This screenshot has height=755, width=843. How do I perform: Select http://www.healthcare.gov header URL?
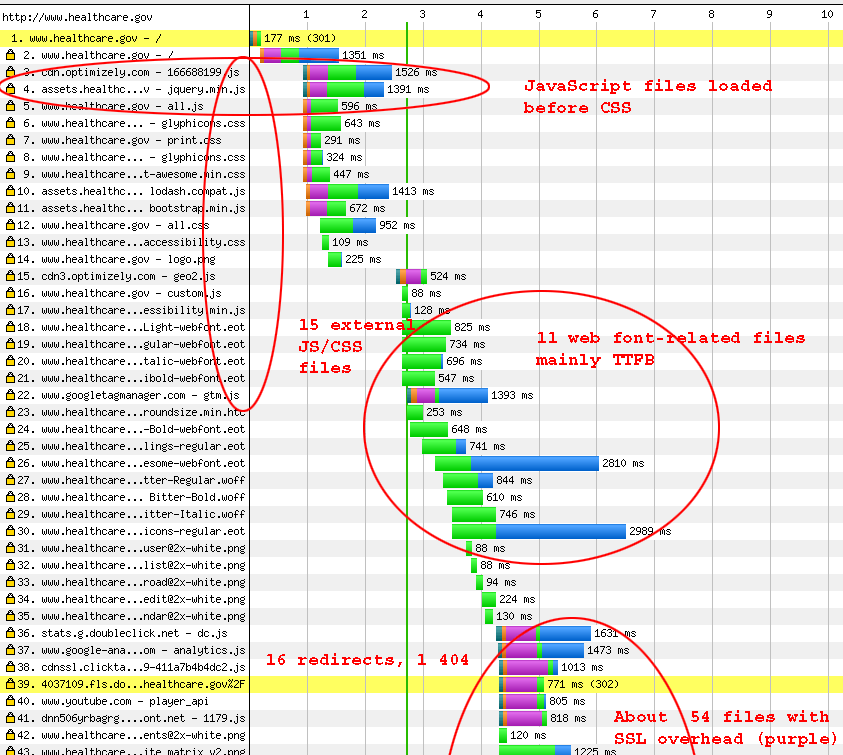click(x=77, y=17)
